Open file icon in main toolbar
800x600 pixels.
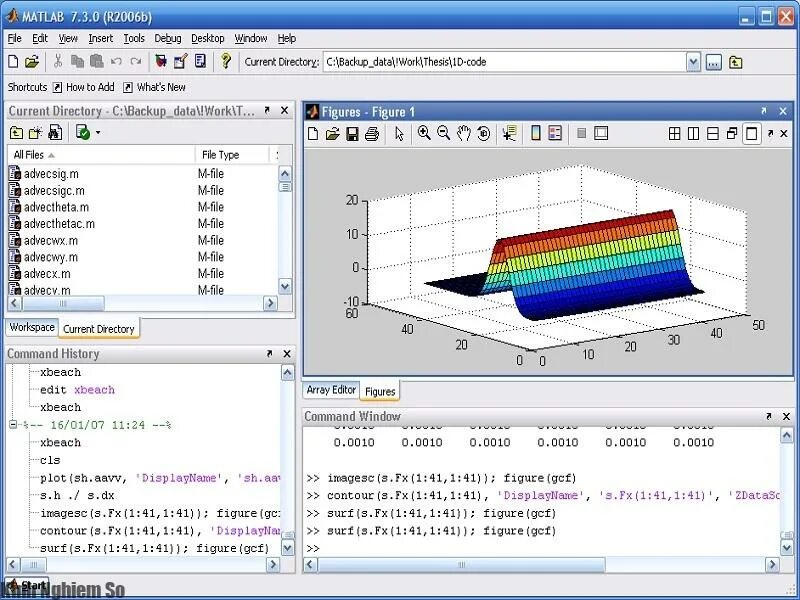coord(32,62)
